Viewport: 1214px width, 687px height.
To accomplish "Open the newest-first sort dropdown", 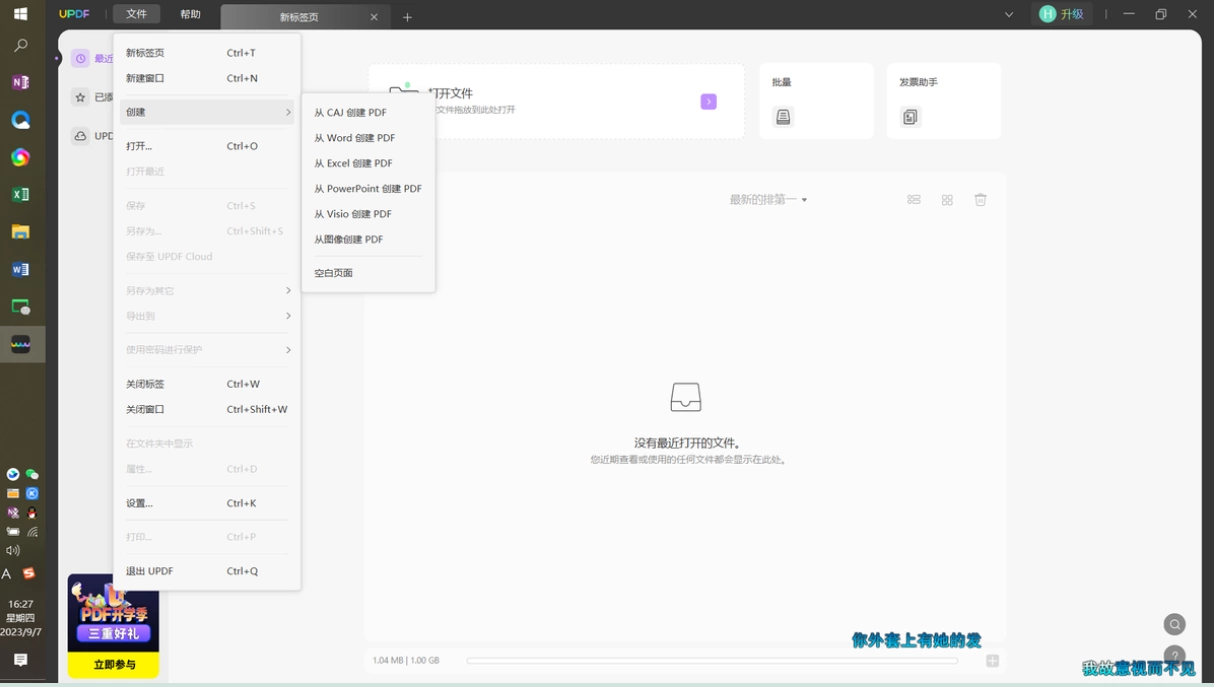I will click(768, 200).
